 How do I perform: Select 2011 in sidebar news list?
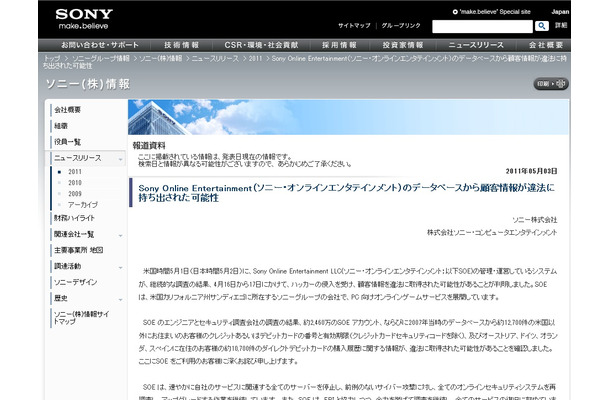(75, 172)
